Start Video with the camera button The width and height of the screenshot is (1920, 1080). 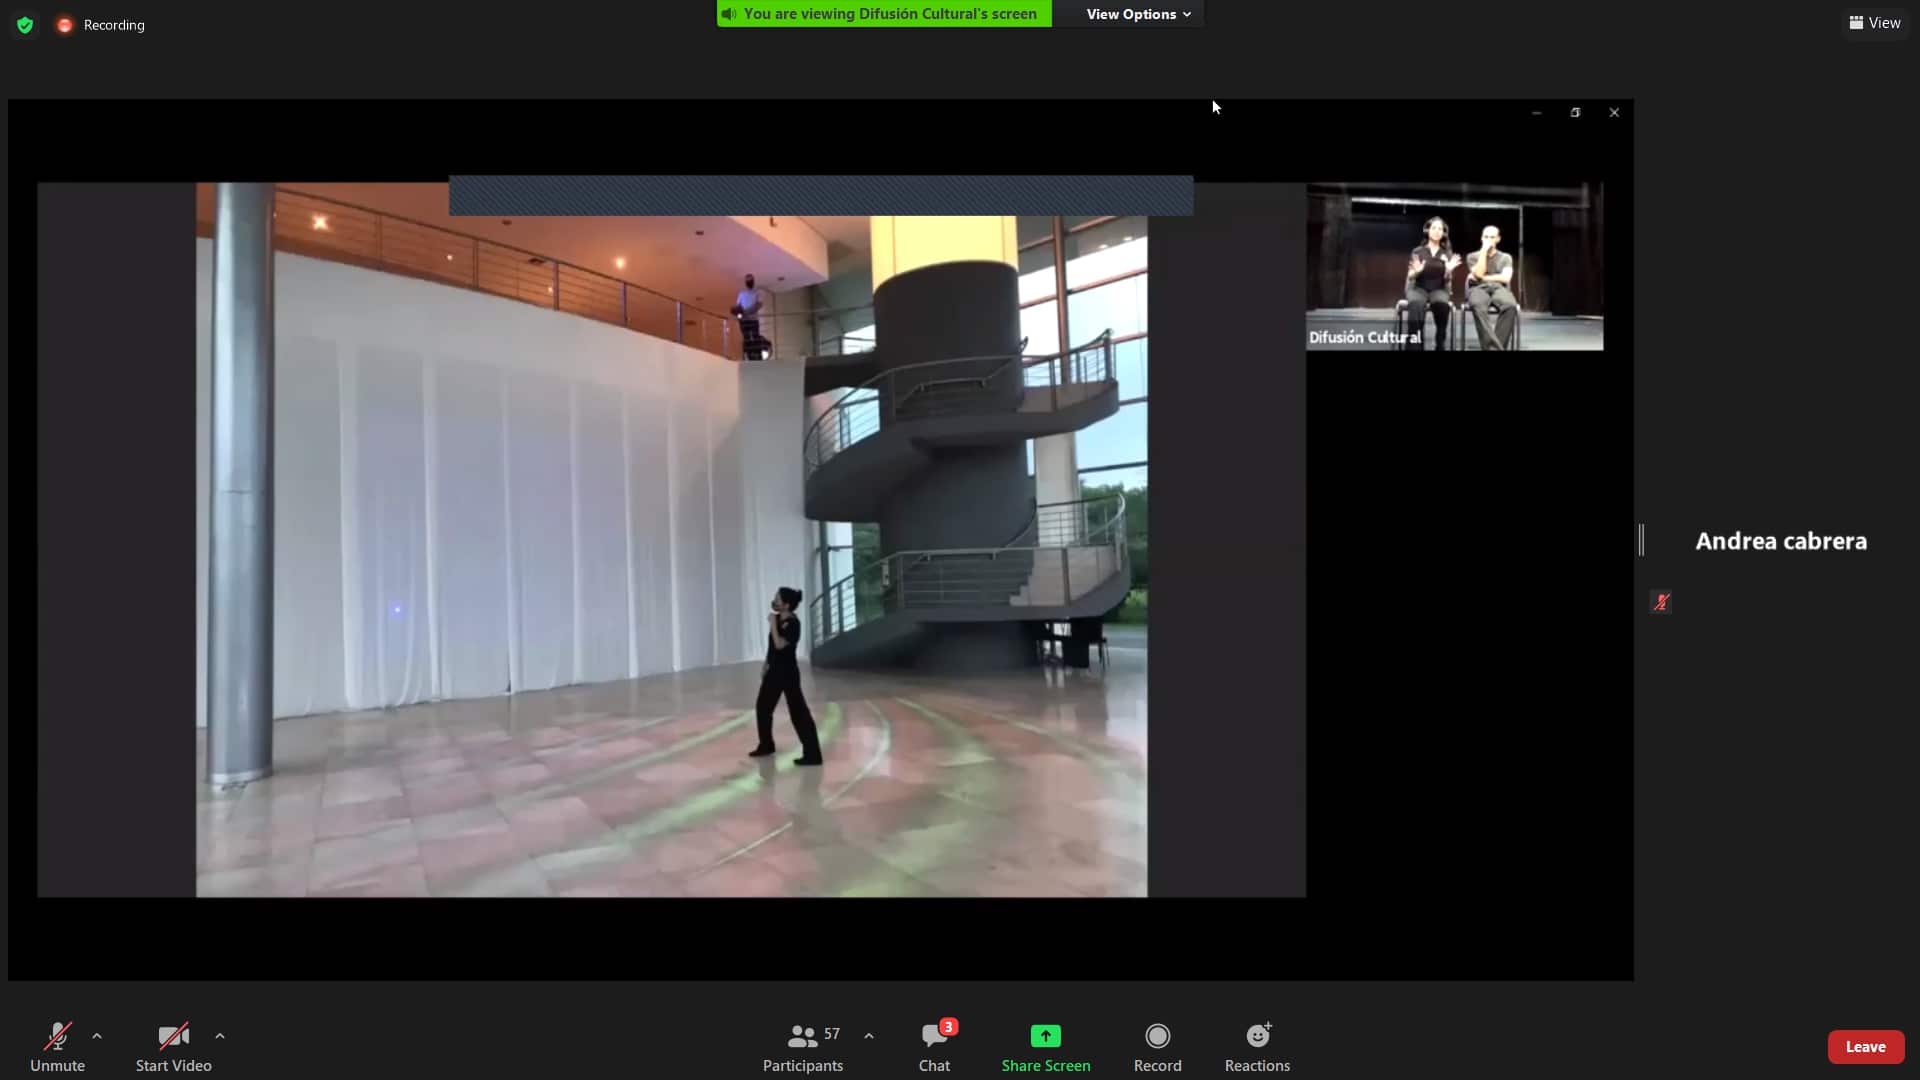click(x=174, y=1046)
